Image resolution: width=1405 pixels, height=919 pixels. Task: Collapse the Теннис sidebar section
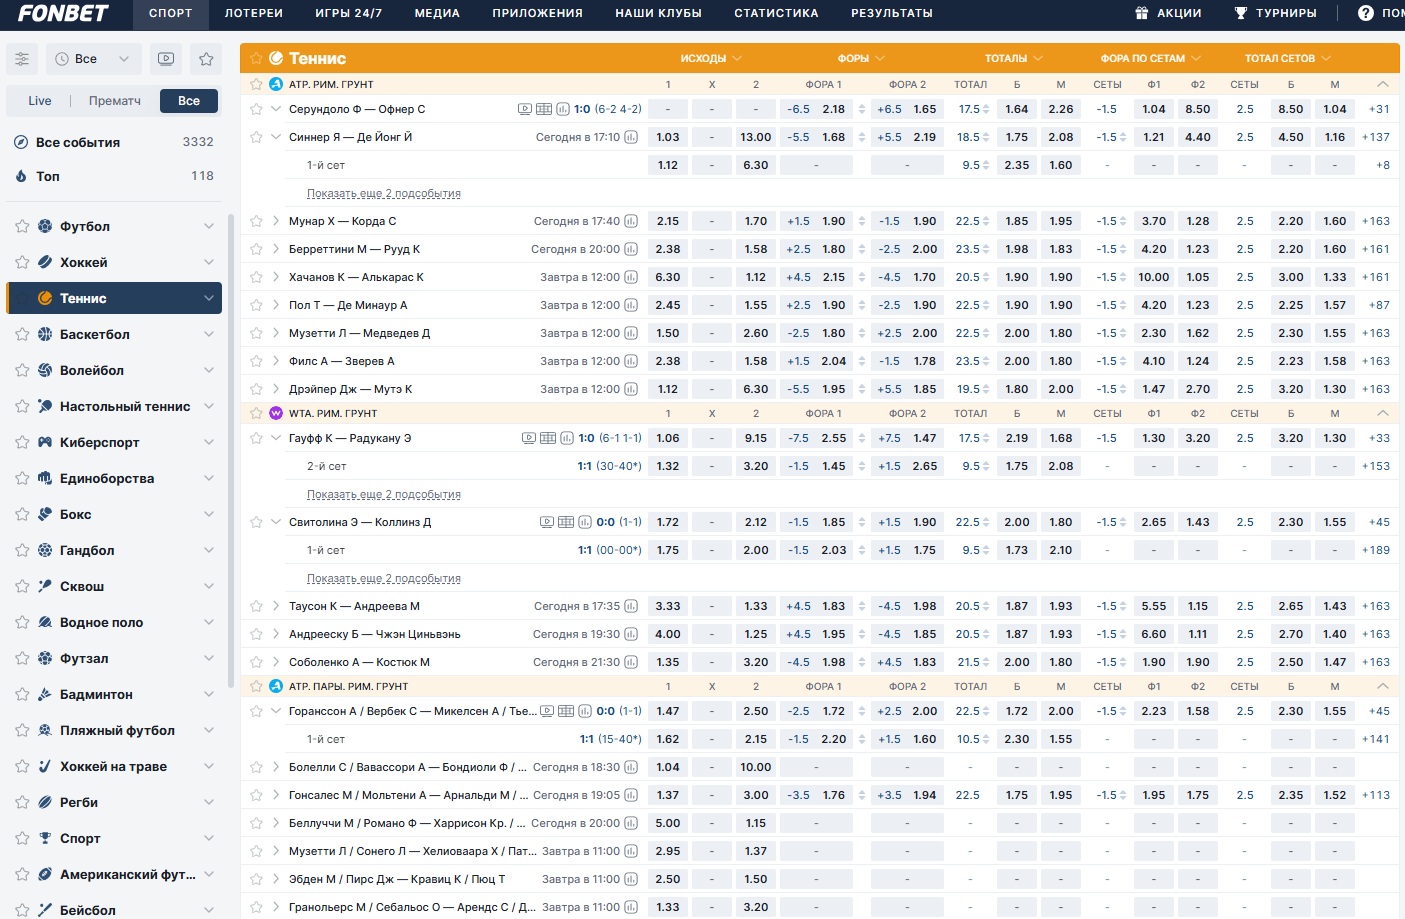209,298
